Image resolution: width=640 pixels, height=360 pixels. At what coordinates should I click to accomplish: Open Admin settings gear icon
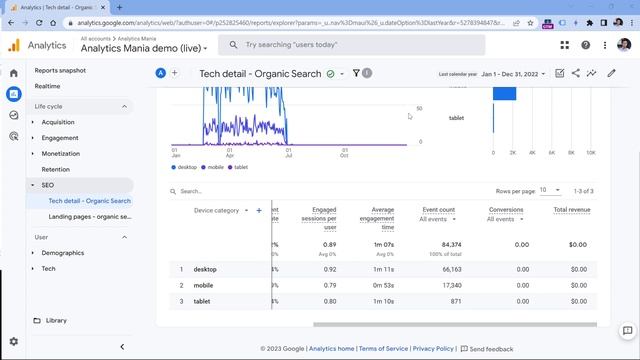coord(13,341)
